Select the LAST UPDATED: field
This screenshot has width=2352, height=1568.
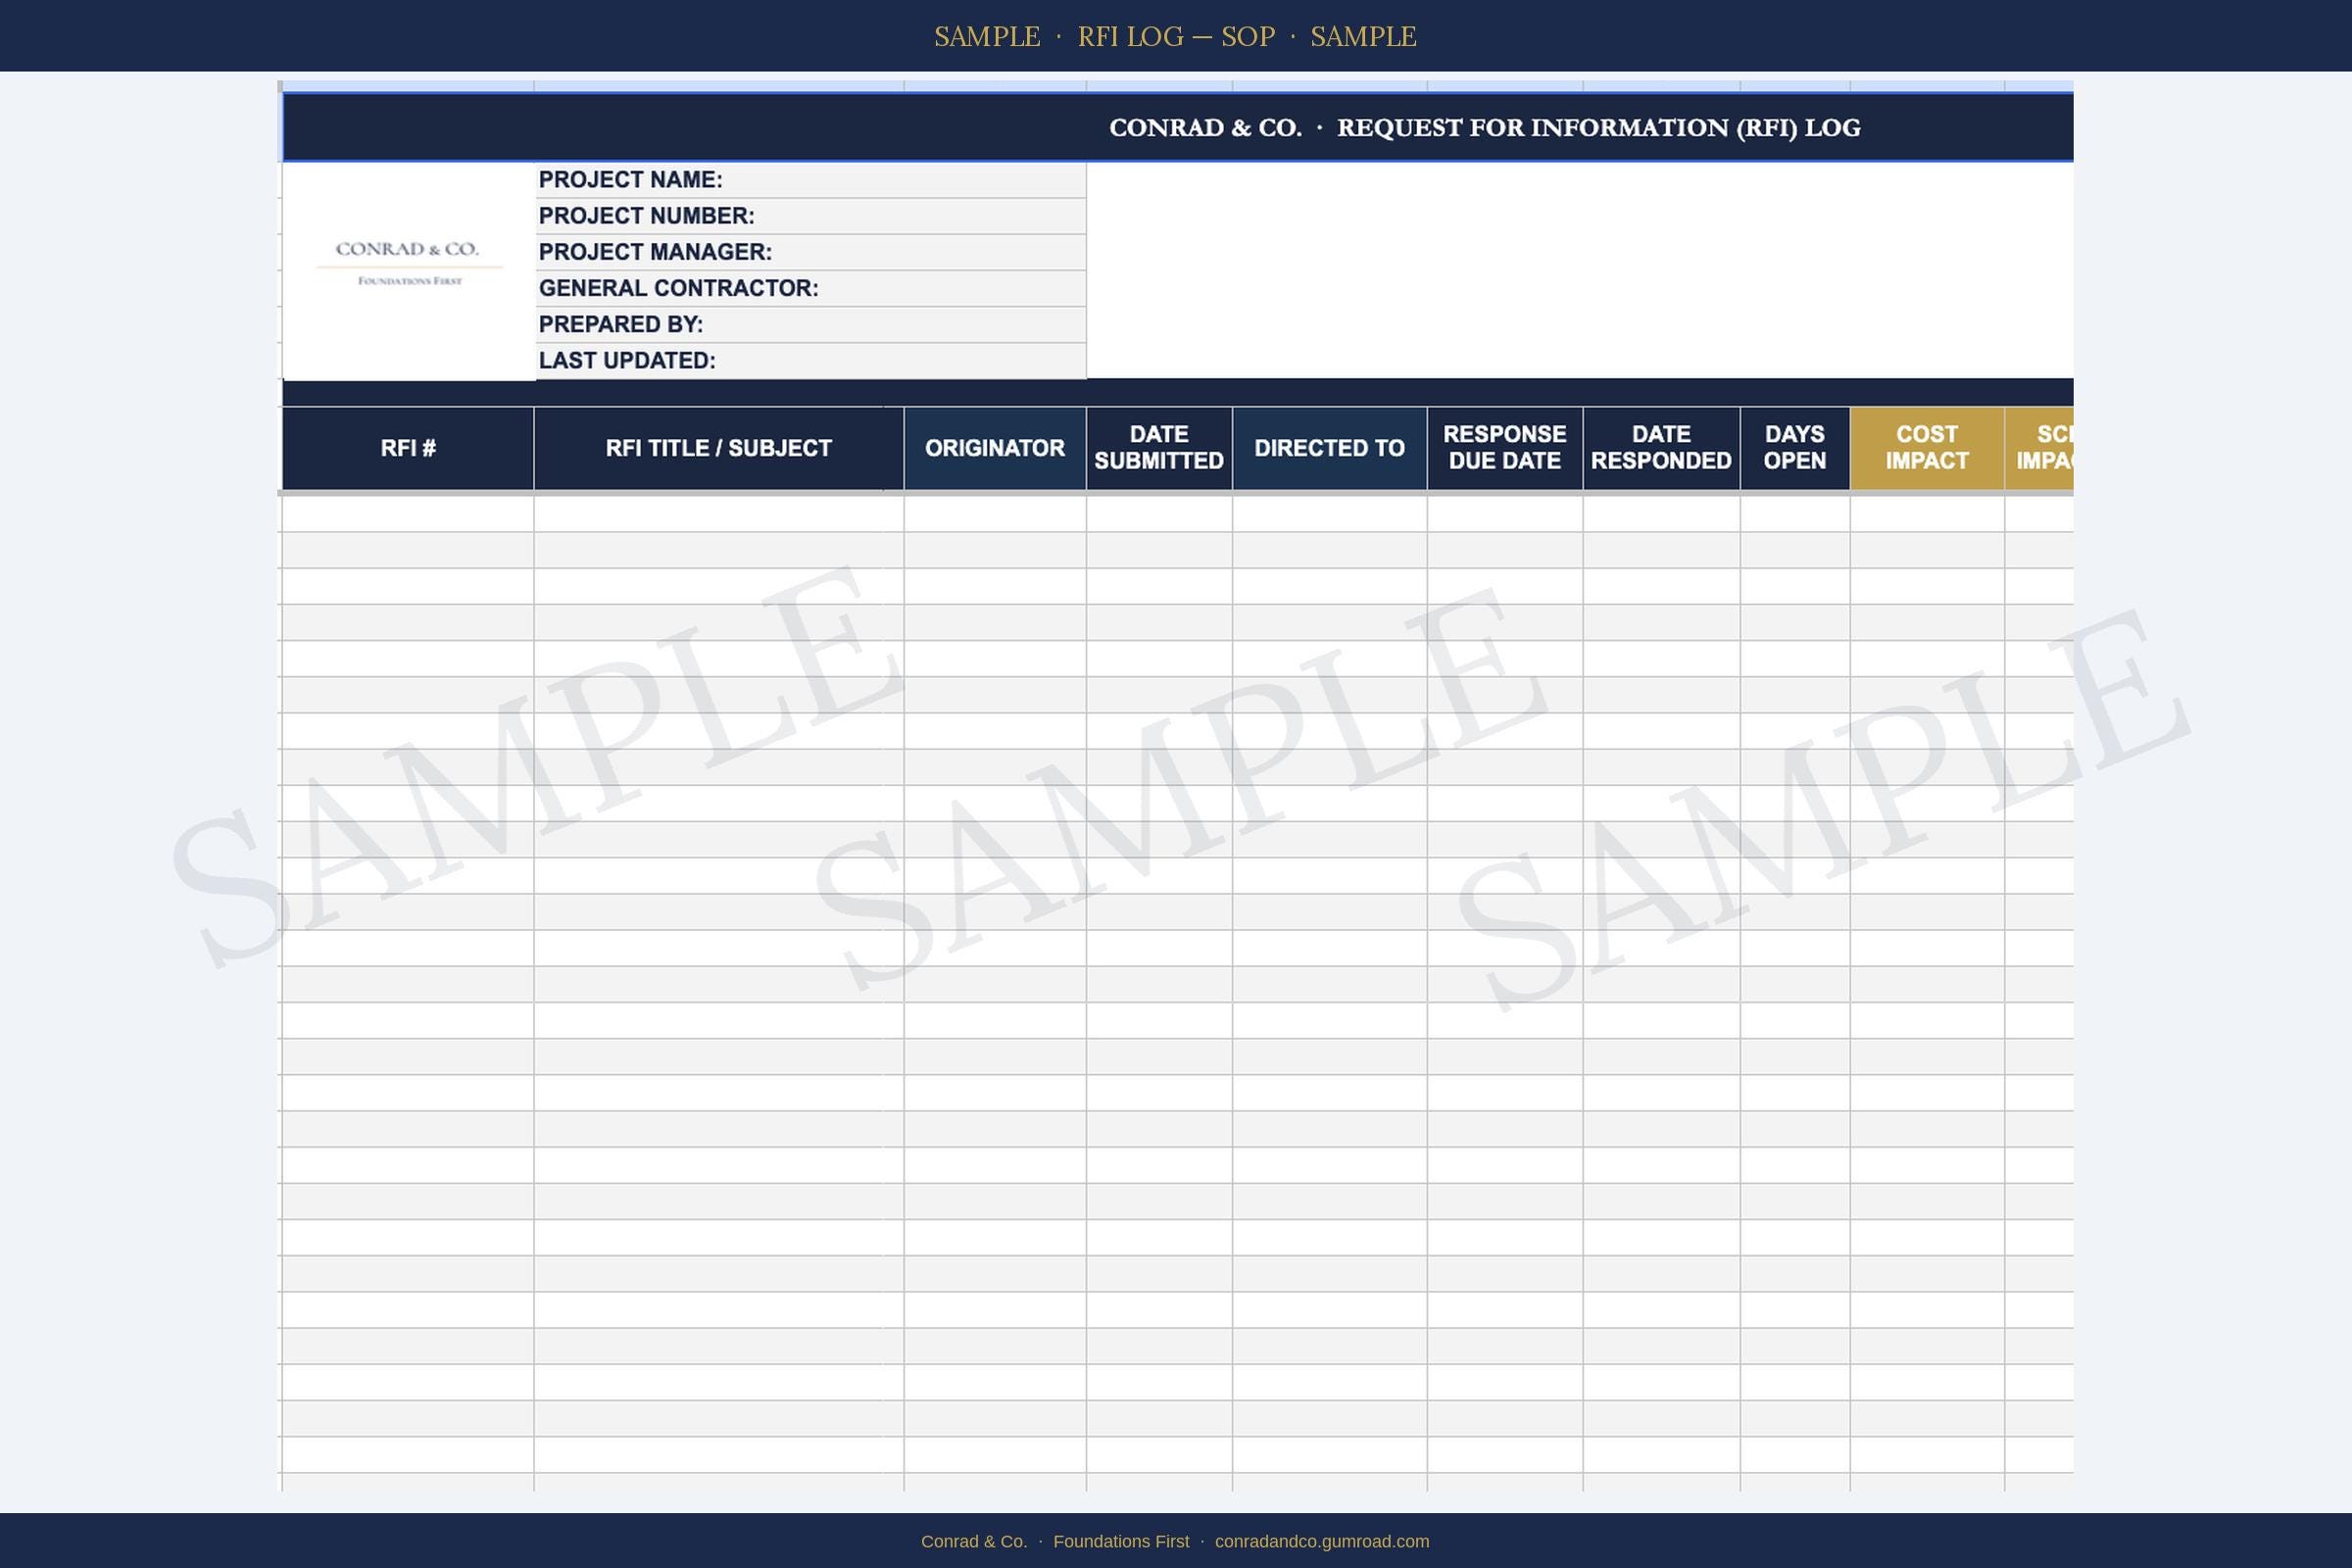pyautogui.click(x=811, y=360)
